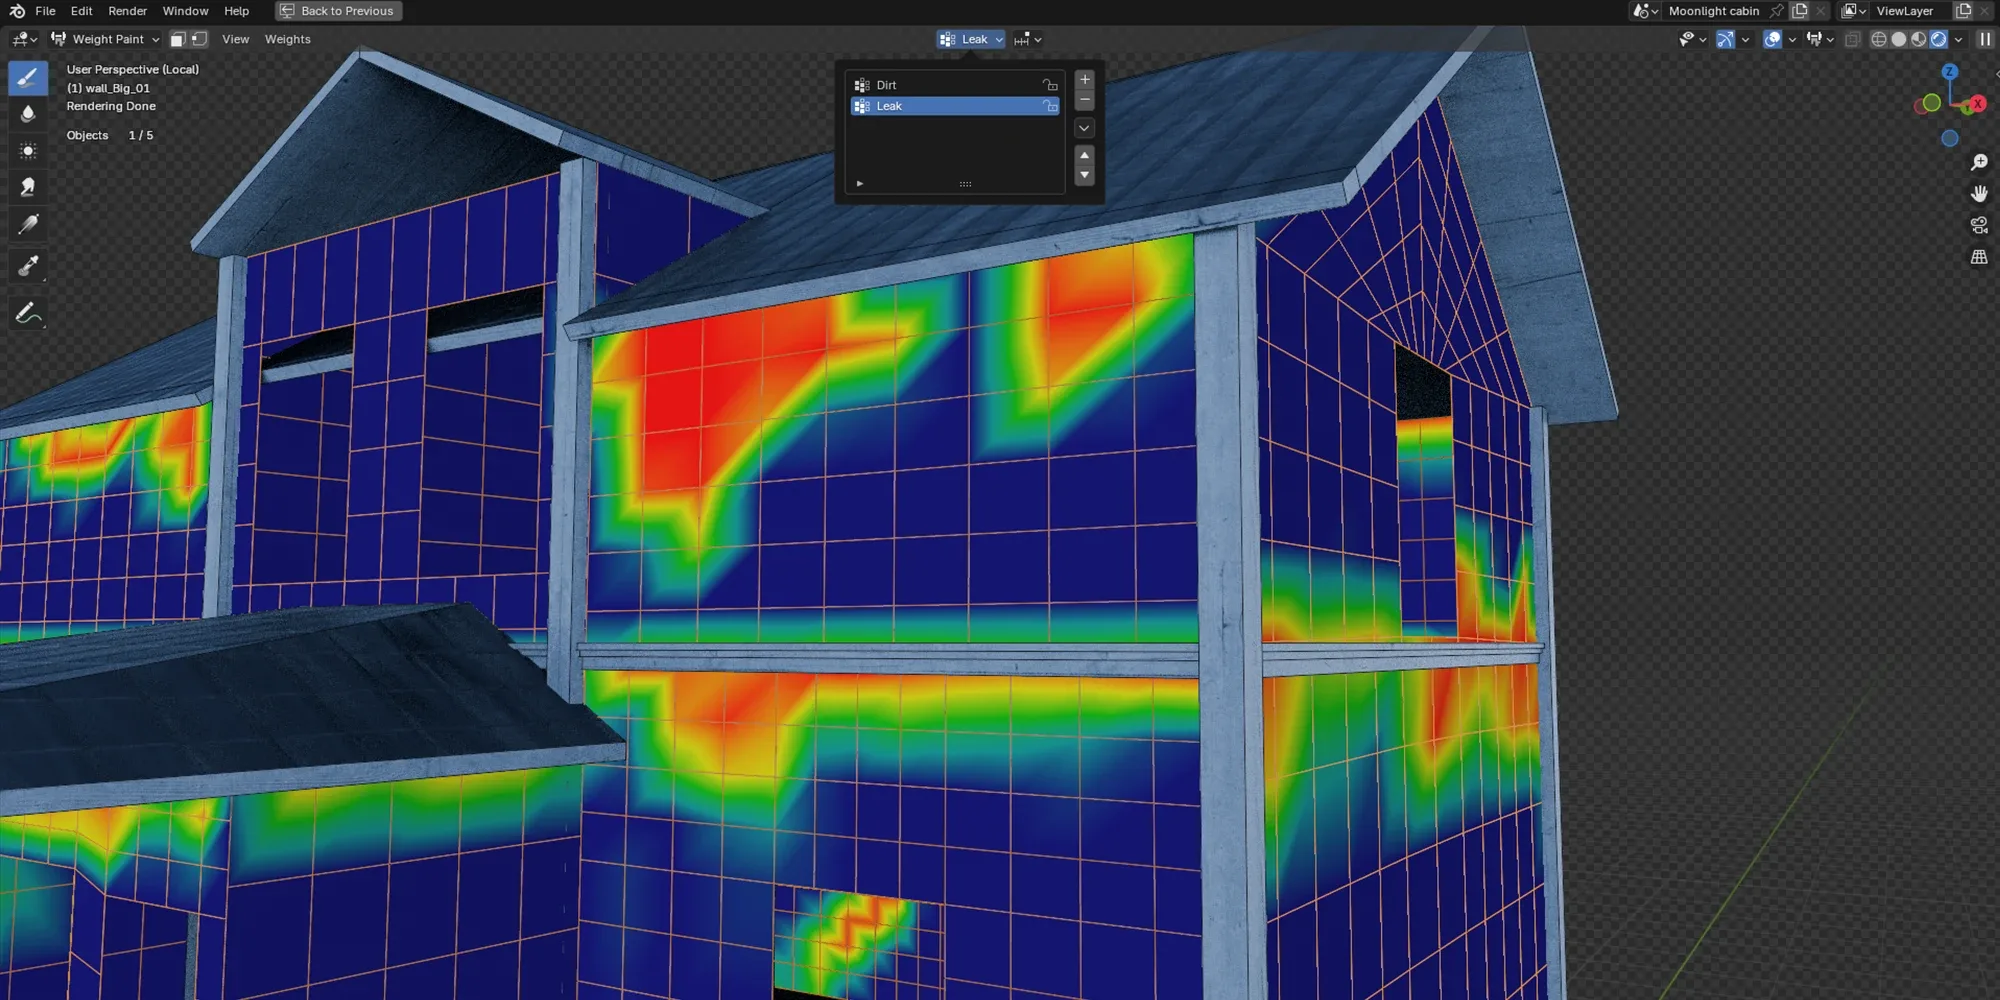Select the Draw brush tool
Viewport: 2000px width, 1000px height.
27,78
